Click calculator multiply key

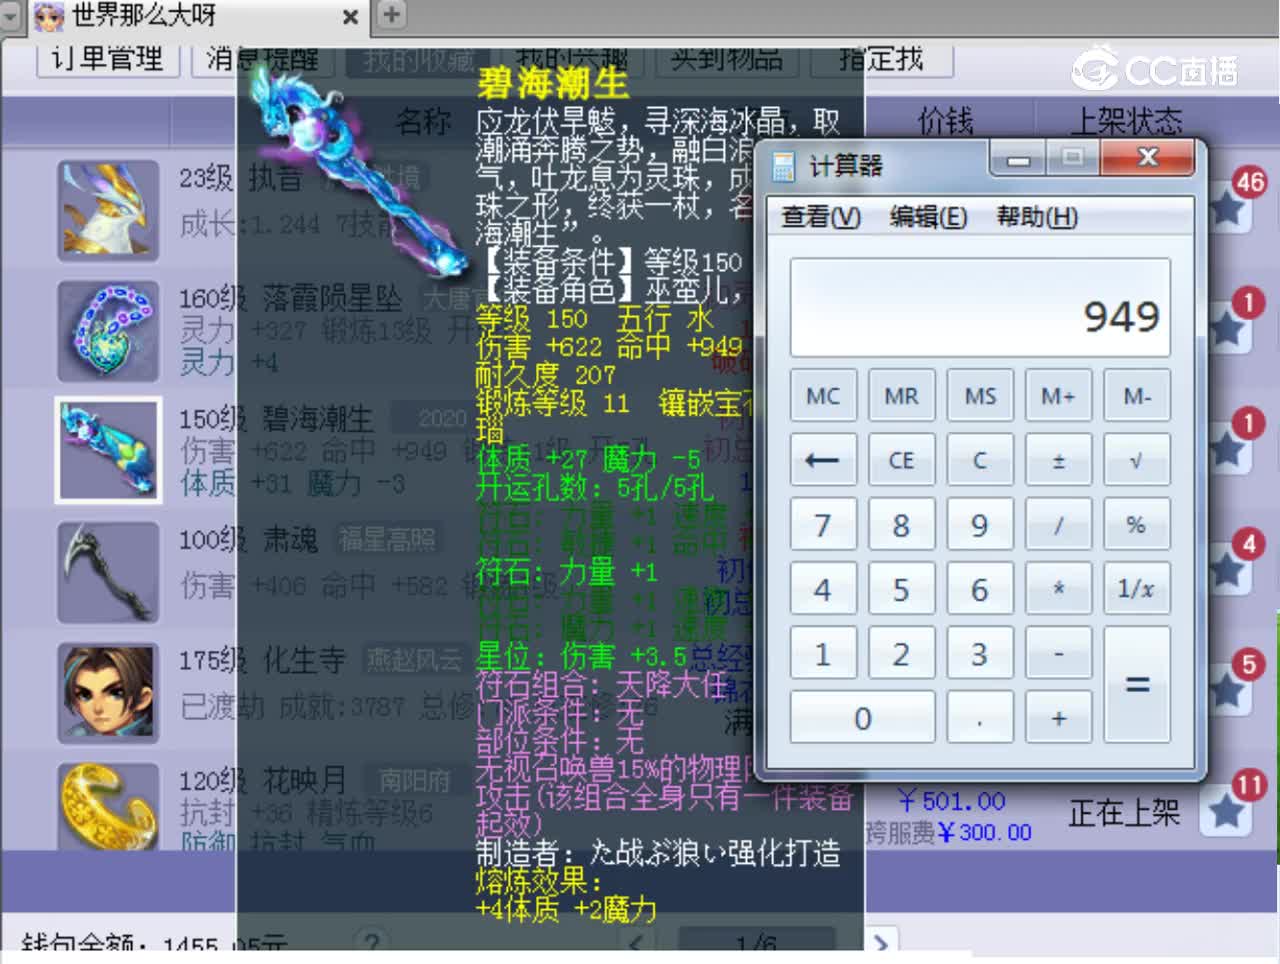(x=1058, y=589)
